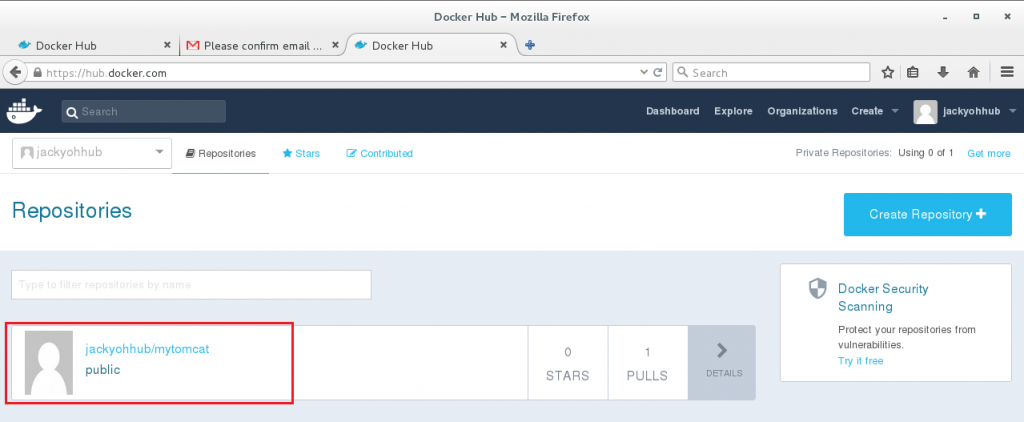Screen dimensions: 1024x422
Task: Click the mytomcat repository avatar thumbnail
Action: pyautogui.click(x=49, y=363)
